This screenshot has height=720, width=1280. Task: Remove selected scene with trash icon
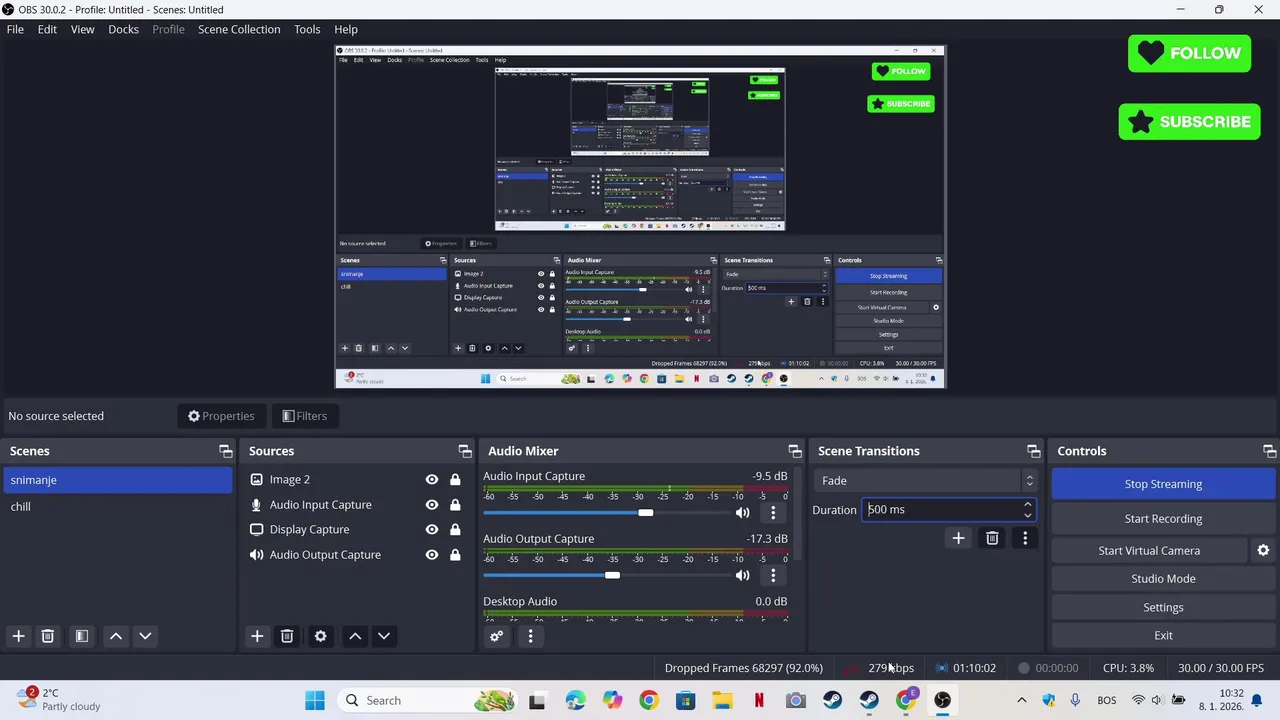pos(47,636)
